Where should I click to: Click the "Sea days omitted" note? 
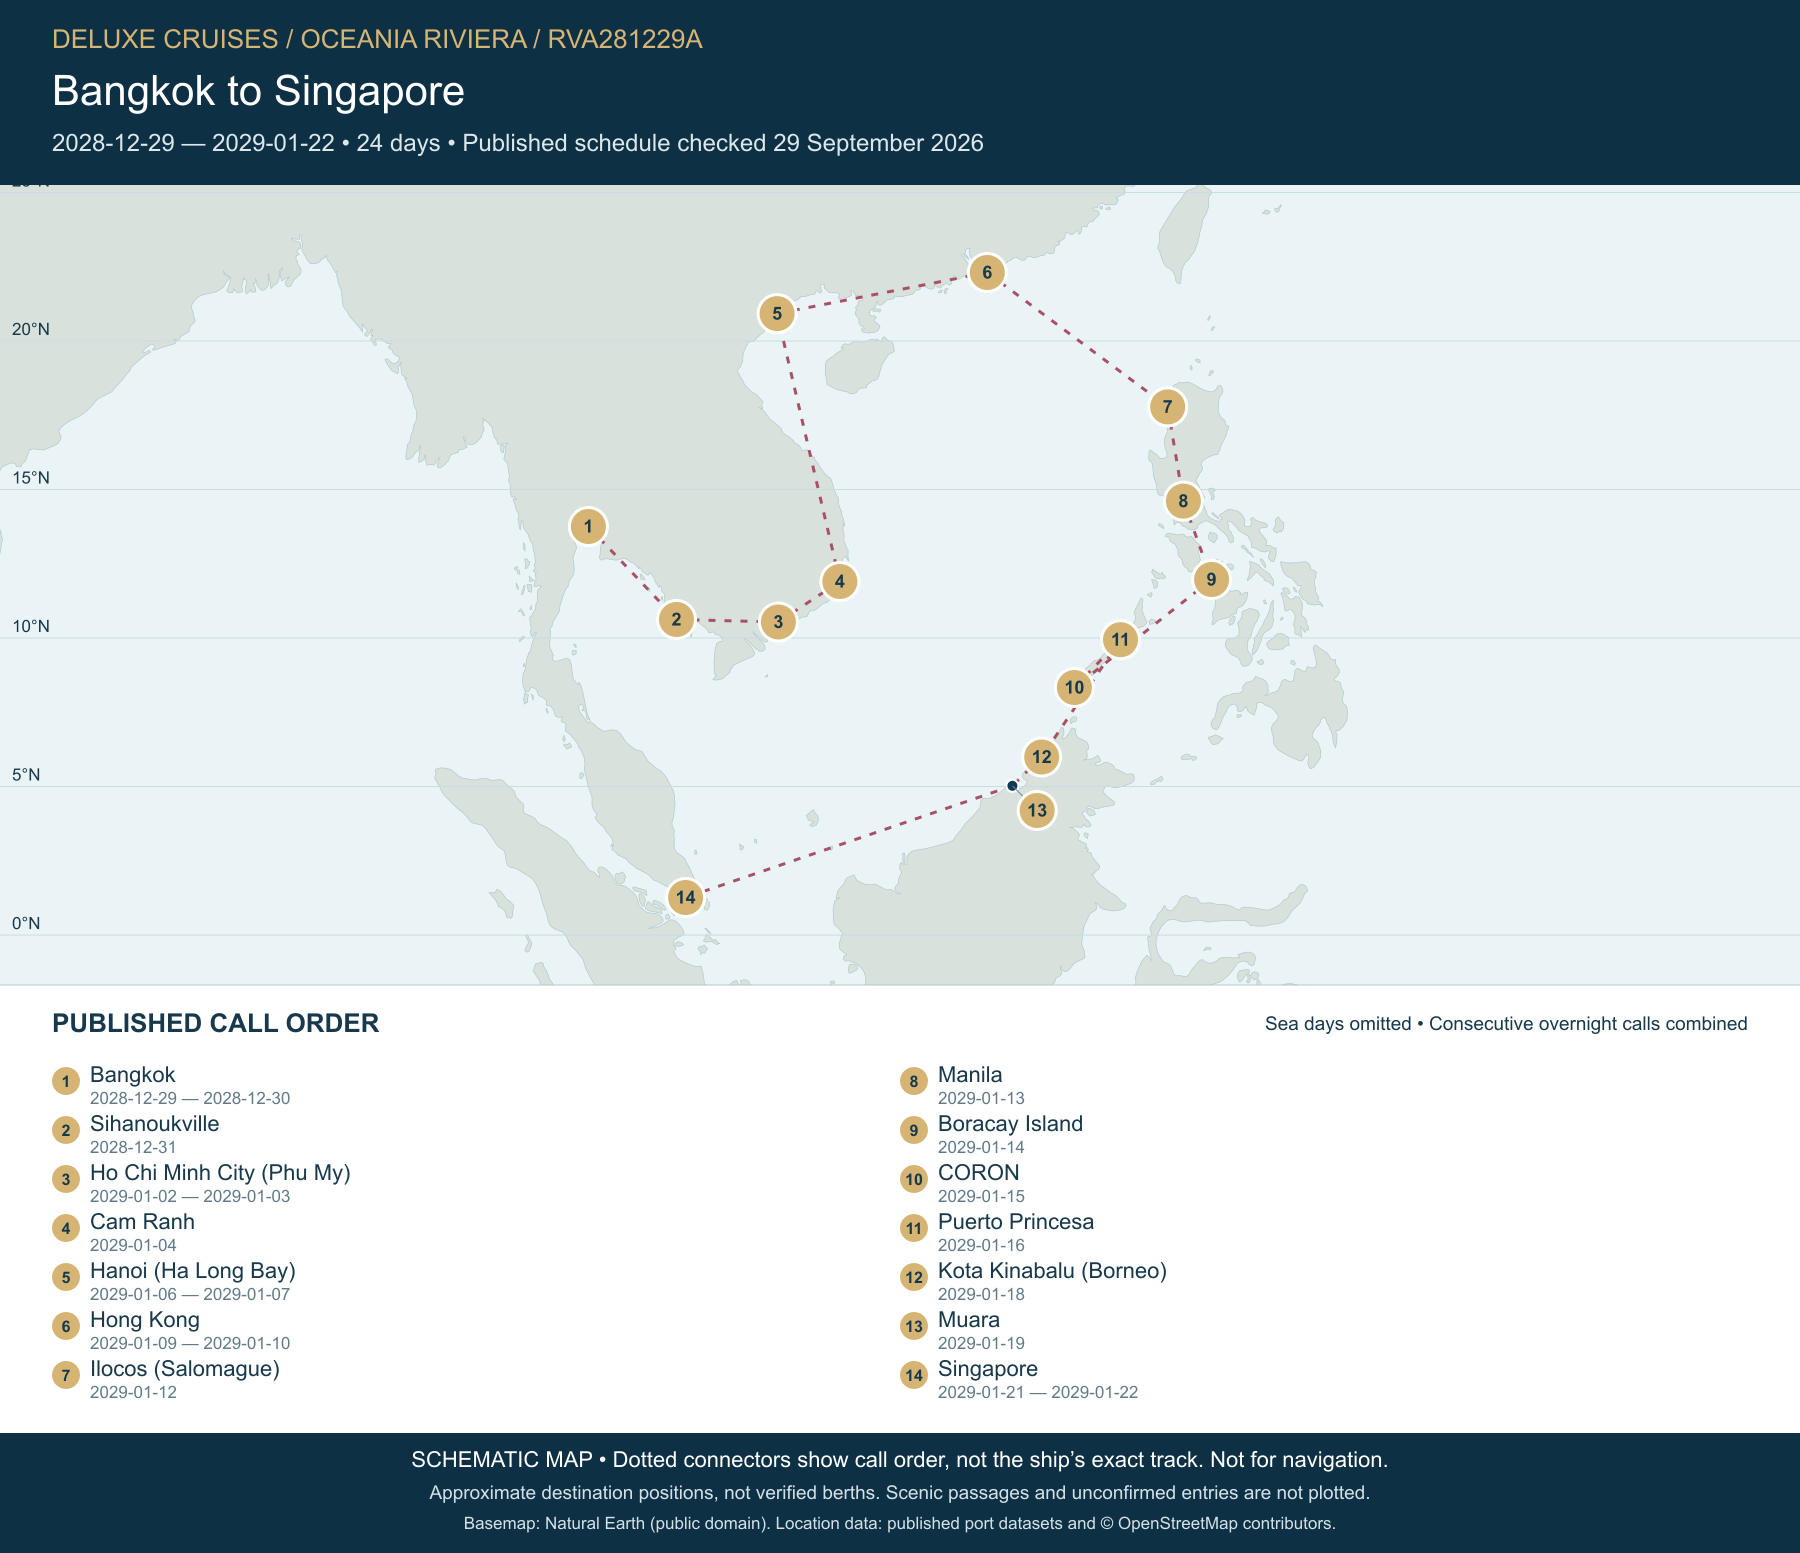(1338, 1024)
